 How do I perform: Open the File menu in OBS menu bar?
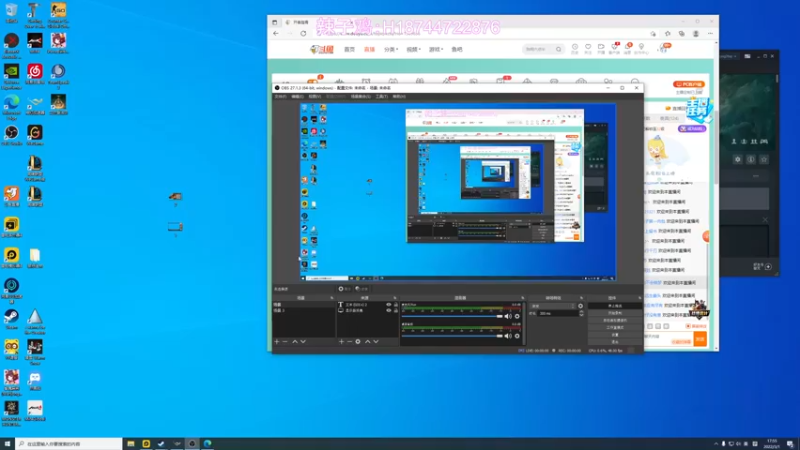[x=281, y=96]
